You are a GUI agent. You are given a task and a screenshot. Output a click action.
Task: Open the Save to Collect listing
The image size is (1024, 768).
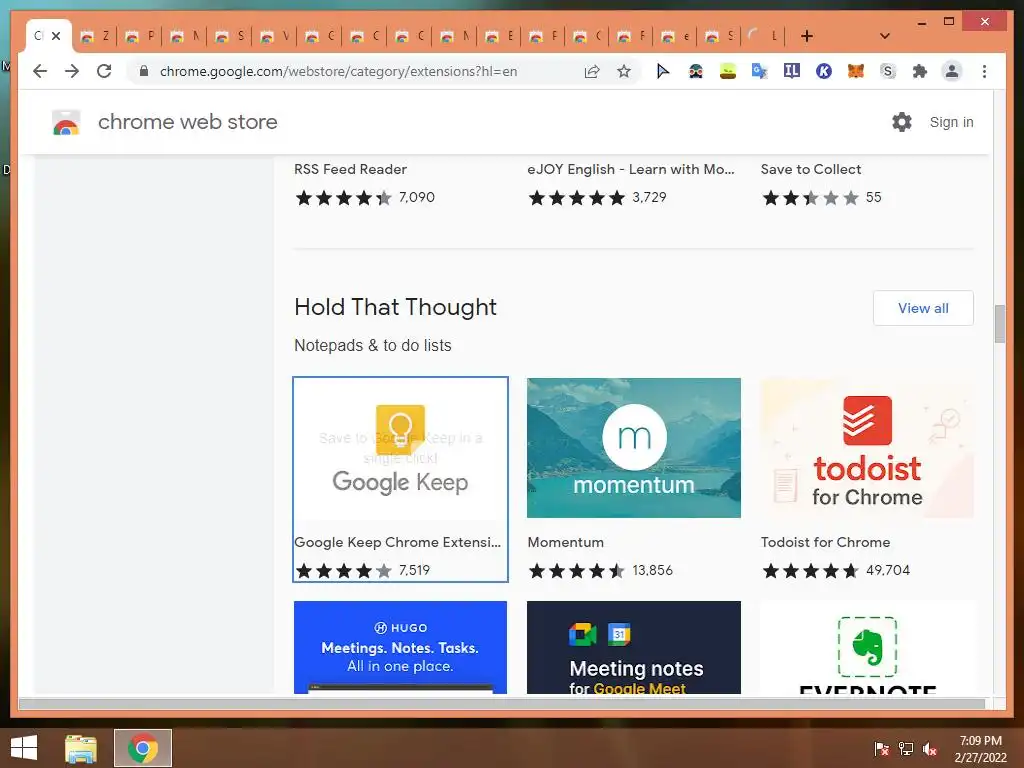coord(811,169)
